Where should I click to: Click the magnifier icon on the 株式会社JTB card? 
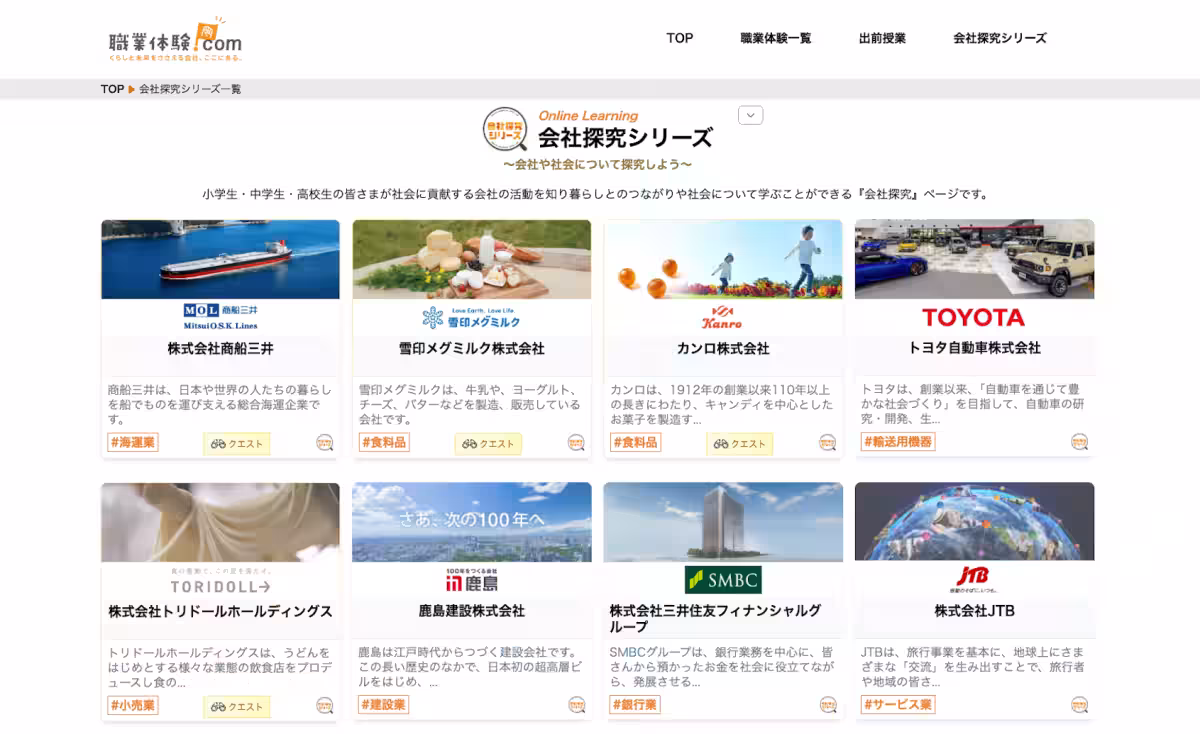[x=1078, y=705]
